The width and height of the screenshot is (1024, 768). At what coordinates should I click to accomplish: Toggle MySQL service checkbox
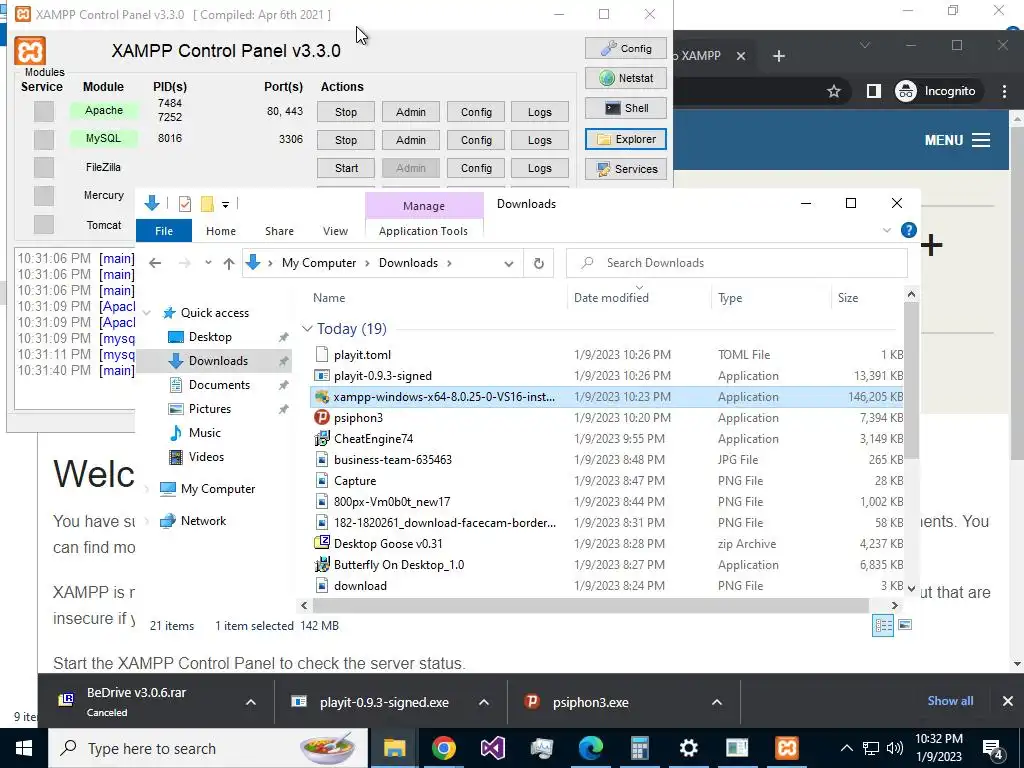click(44, 139)
